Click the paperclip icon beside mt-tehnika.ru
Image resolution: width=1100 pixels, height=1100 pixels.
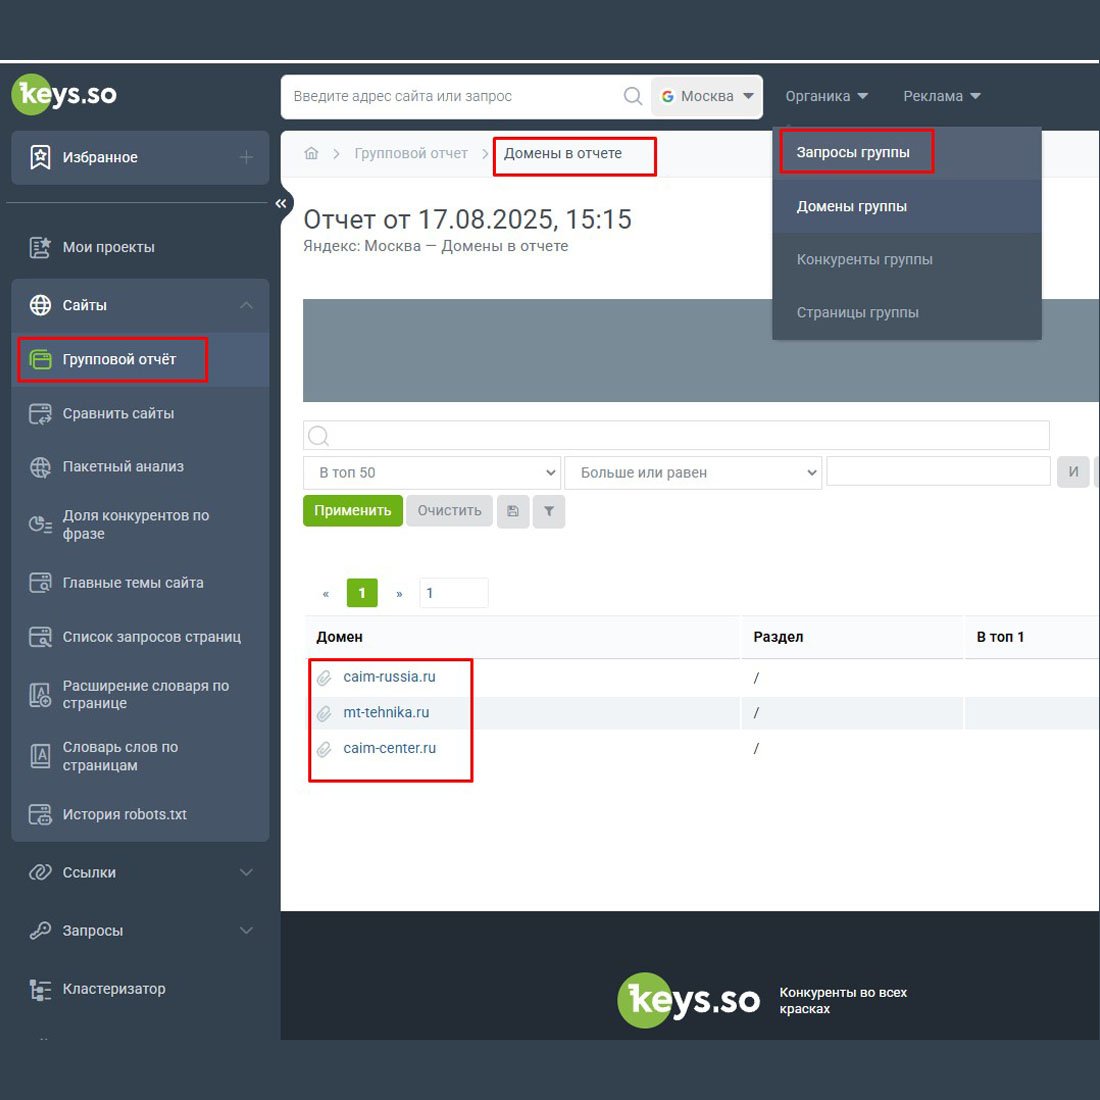pyautogui.click(x=324, y=714)
